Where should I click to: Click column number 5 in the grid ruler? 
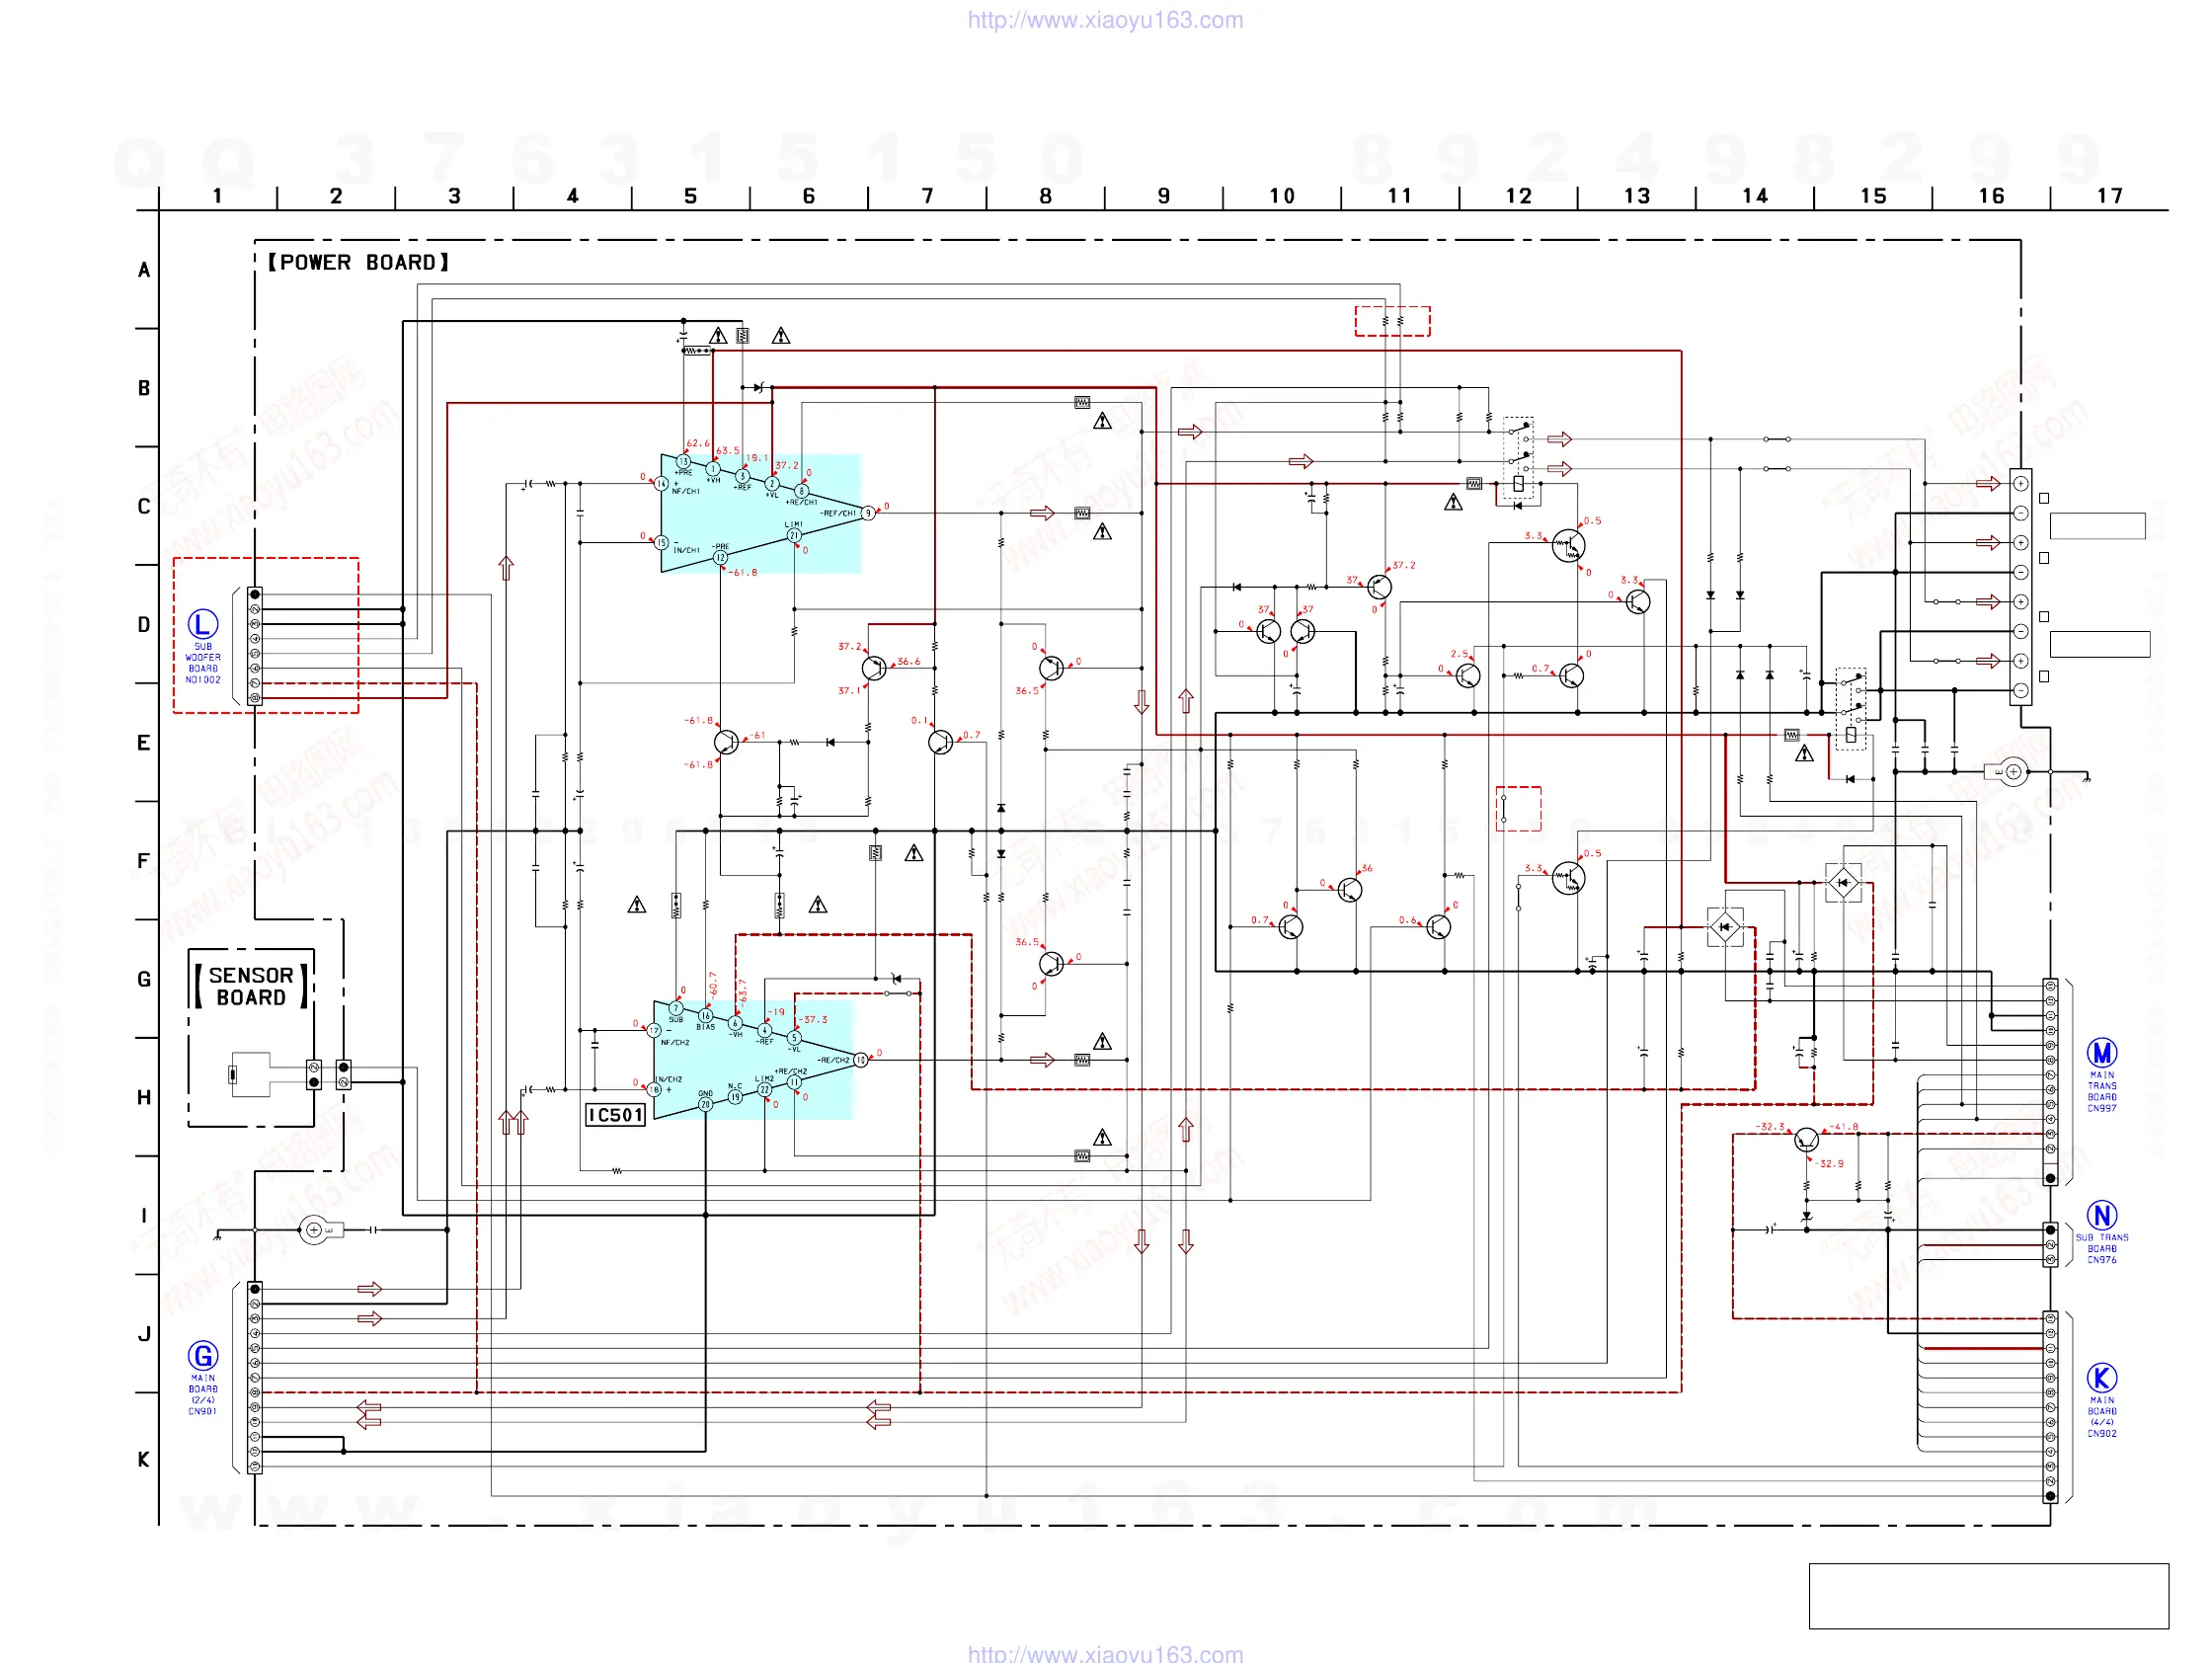(690, 196)
